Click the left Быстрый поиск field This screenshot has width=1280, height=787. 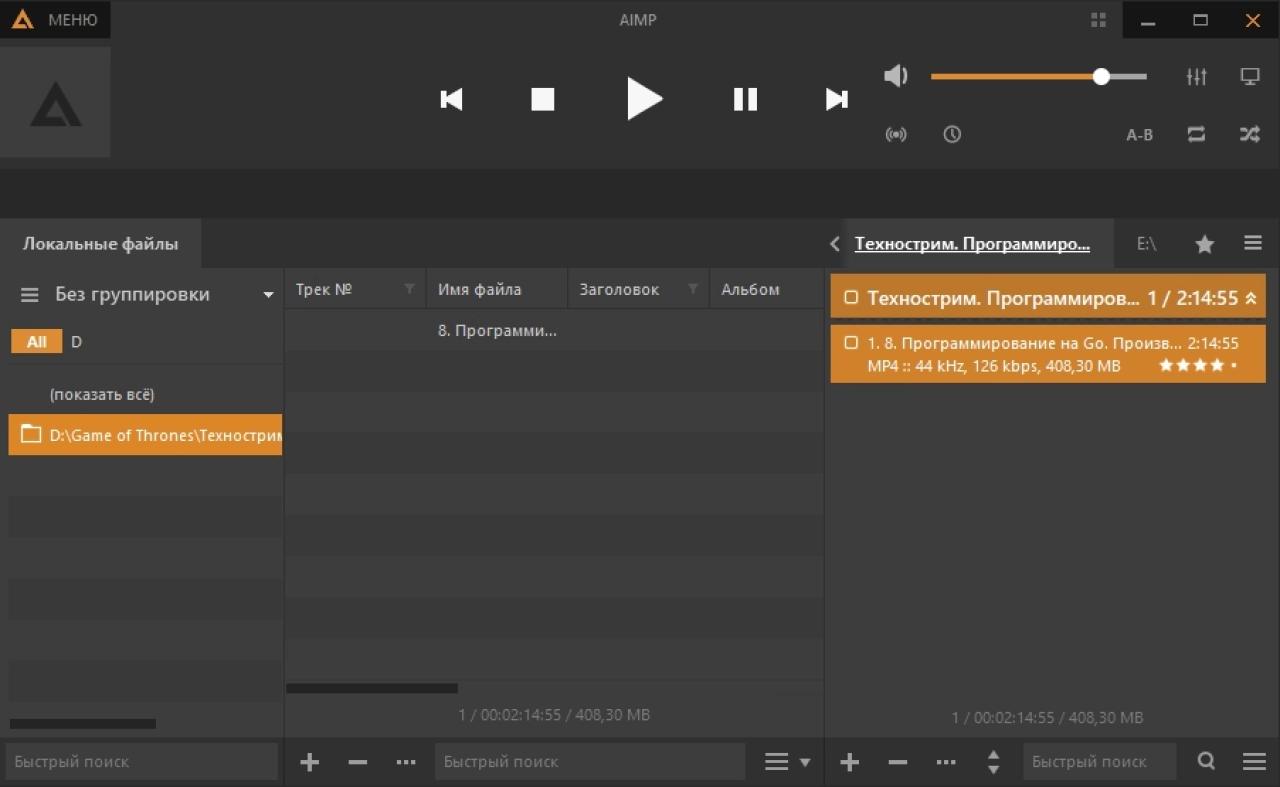click(x=141, y=761)
